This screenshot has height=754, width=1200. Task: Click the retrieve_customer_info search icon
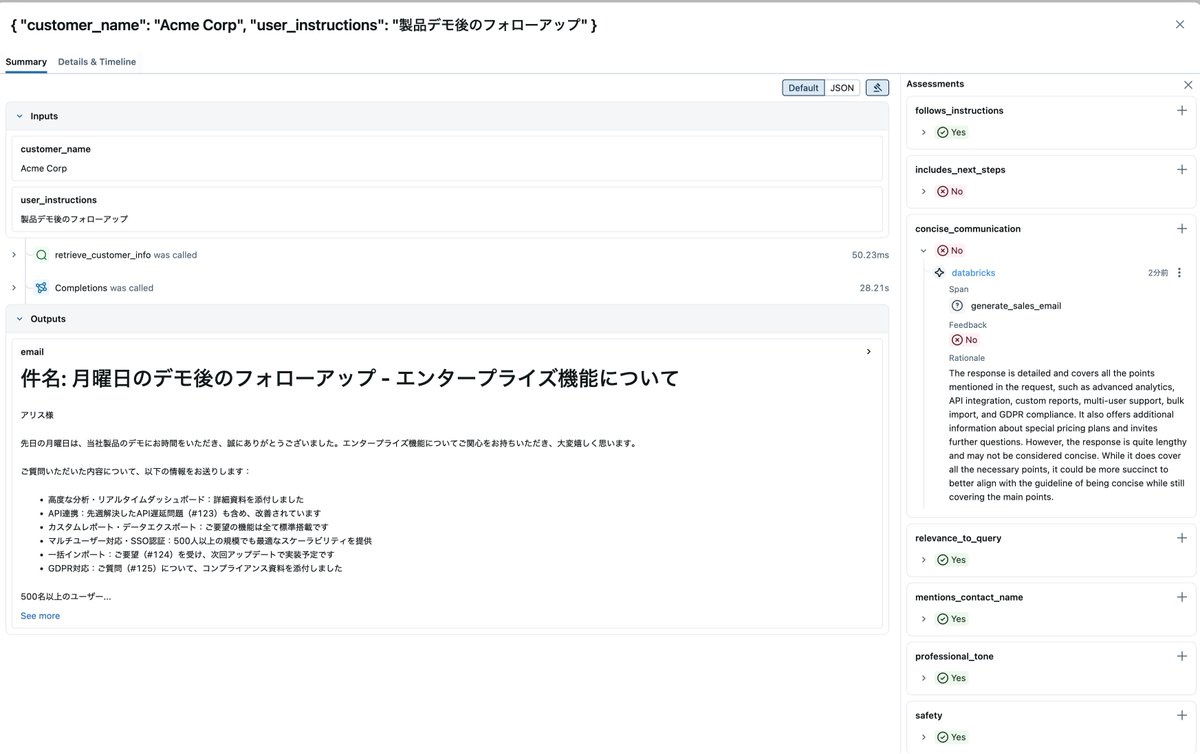point(41,255)
